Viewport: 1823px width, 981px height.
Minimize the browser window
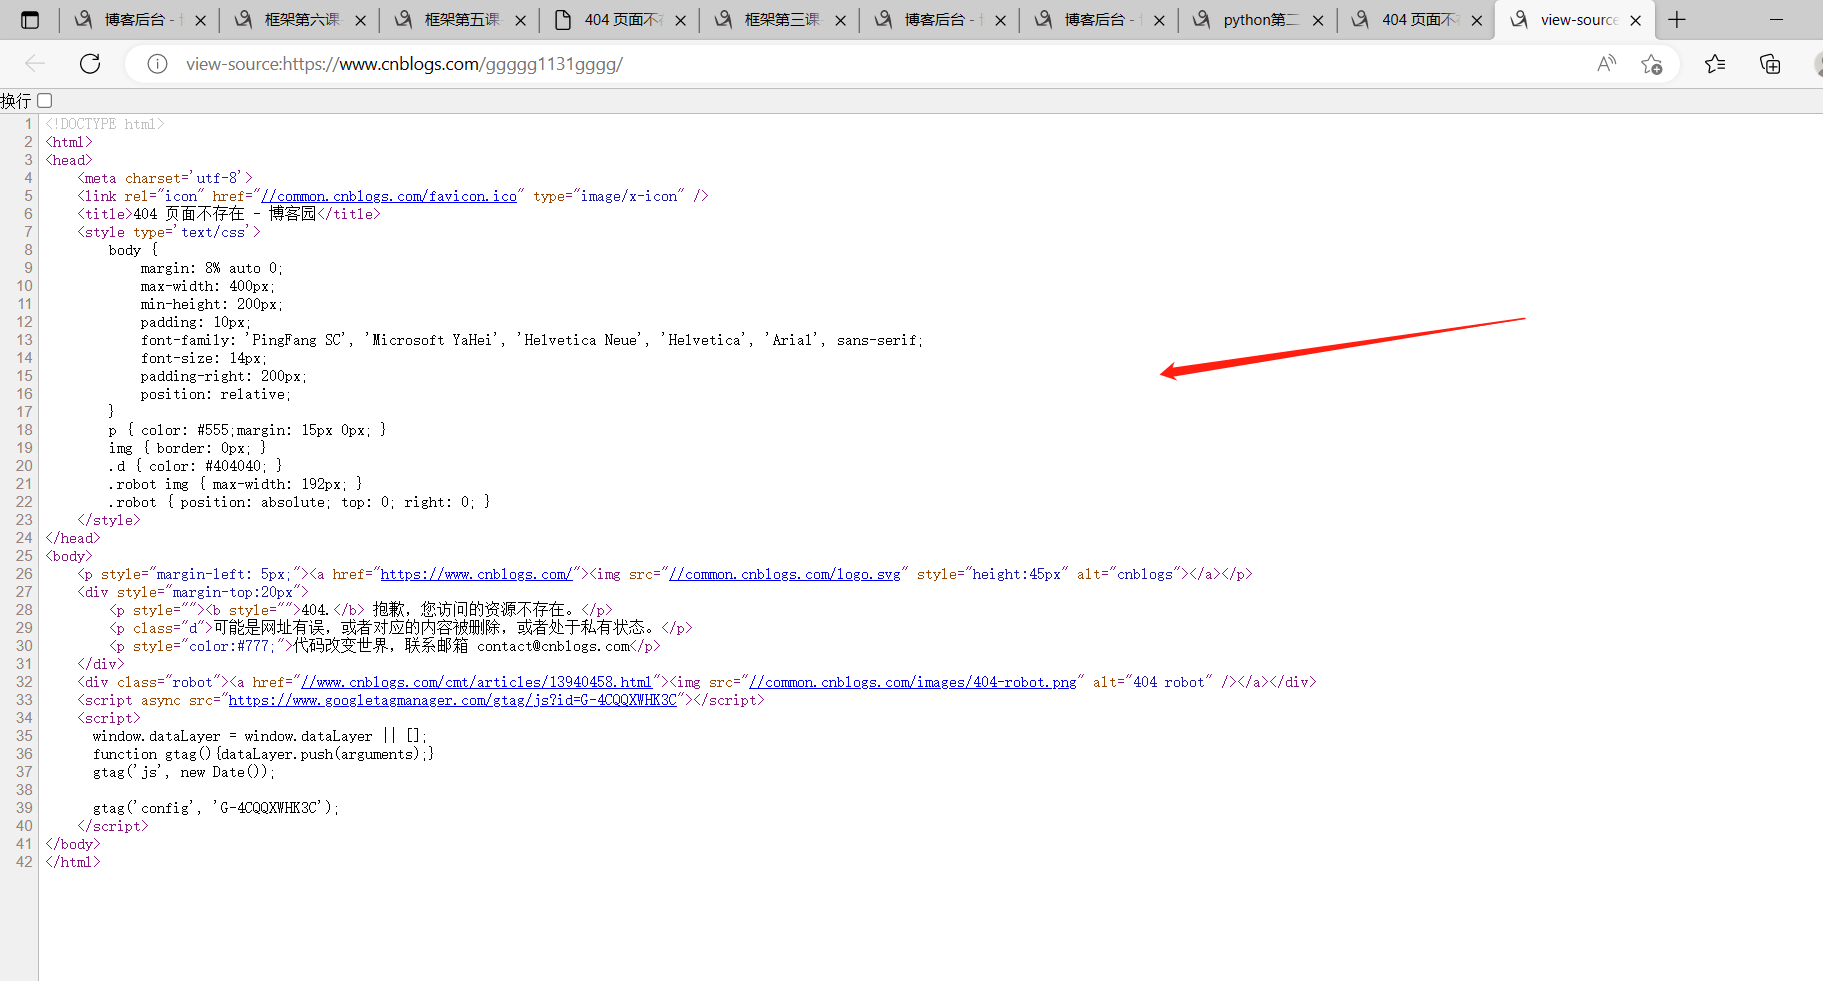[x=1777, y=20]
